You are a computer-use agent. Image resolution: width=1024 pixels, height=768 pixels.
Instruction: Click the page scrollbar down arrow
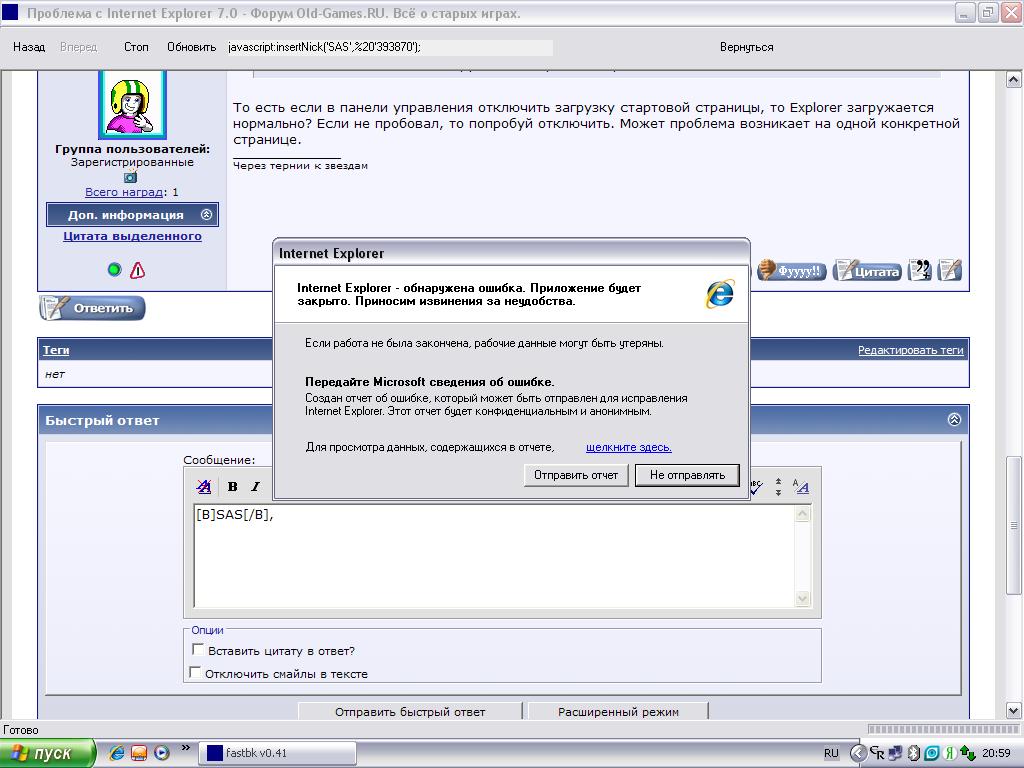point(1014,711)
